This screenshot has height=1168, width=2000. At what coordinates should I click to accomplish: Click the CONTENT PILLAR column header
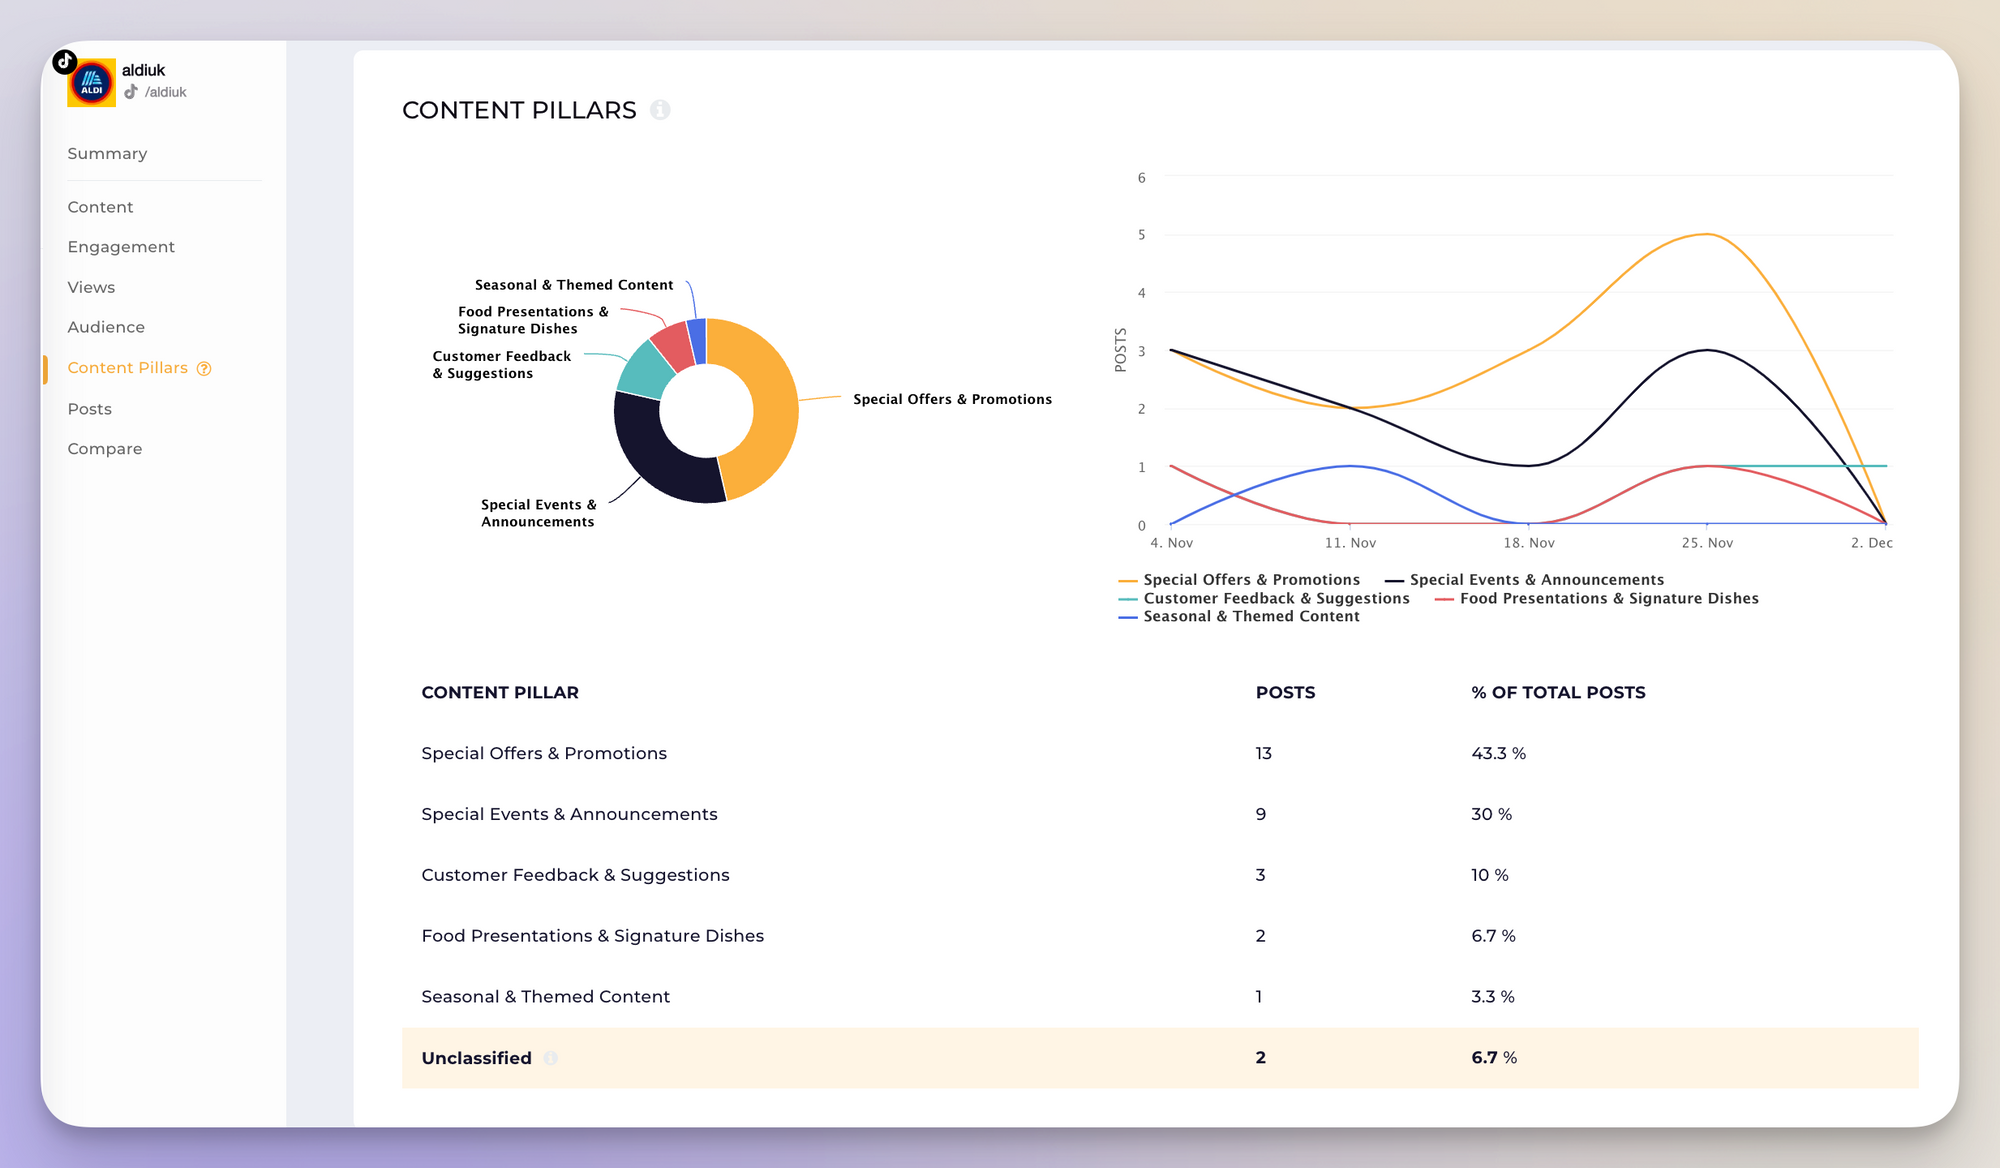point(500,692)
